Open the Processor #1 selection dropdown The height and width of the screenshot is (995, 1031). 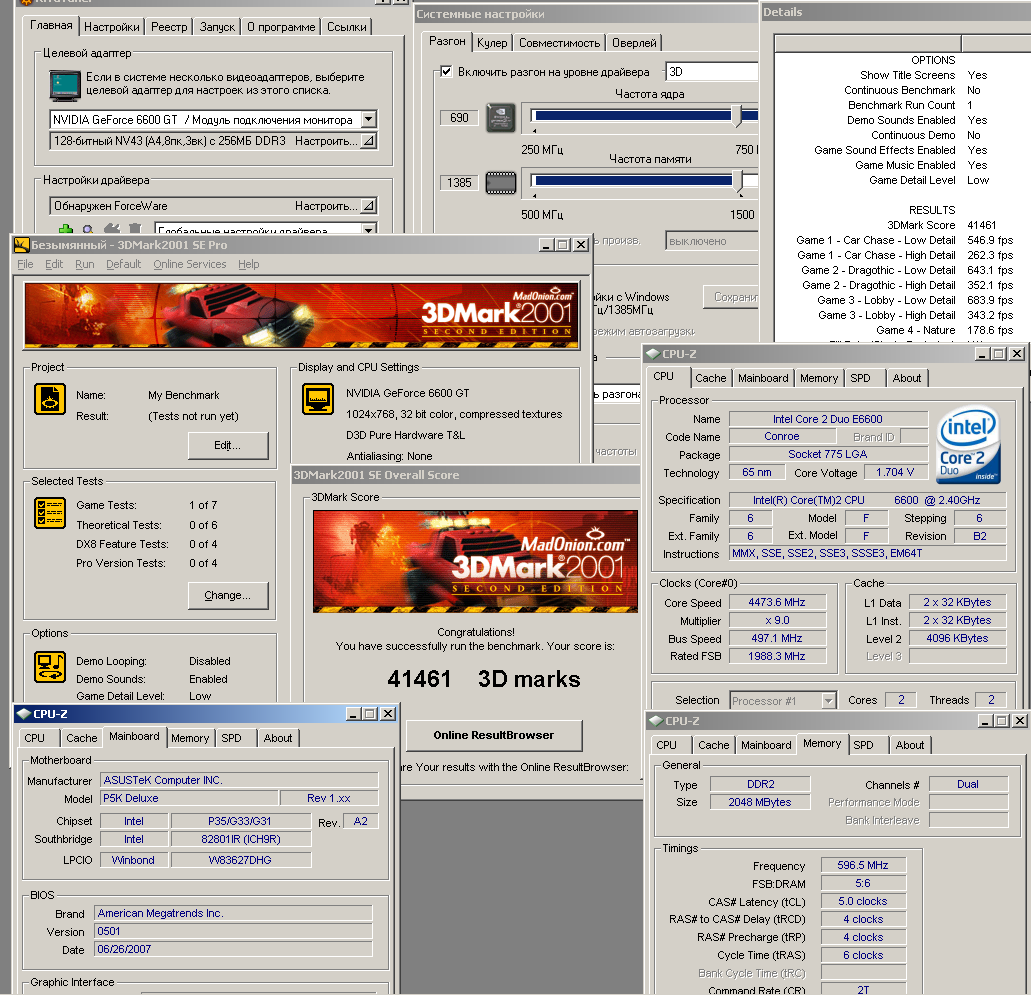point(828,700)
